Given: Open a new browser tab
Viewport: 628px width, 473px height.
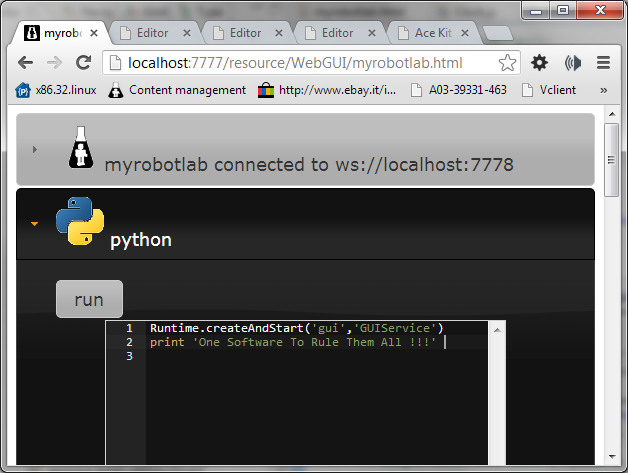Looking at the screenshot, I should tap(497, 34).
